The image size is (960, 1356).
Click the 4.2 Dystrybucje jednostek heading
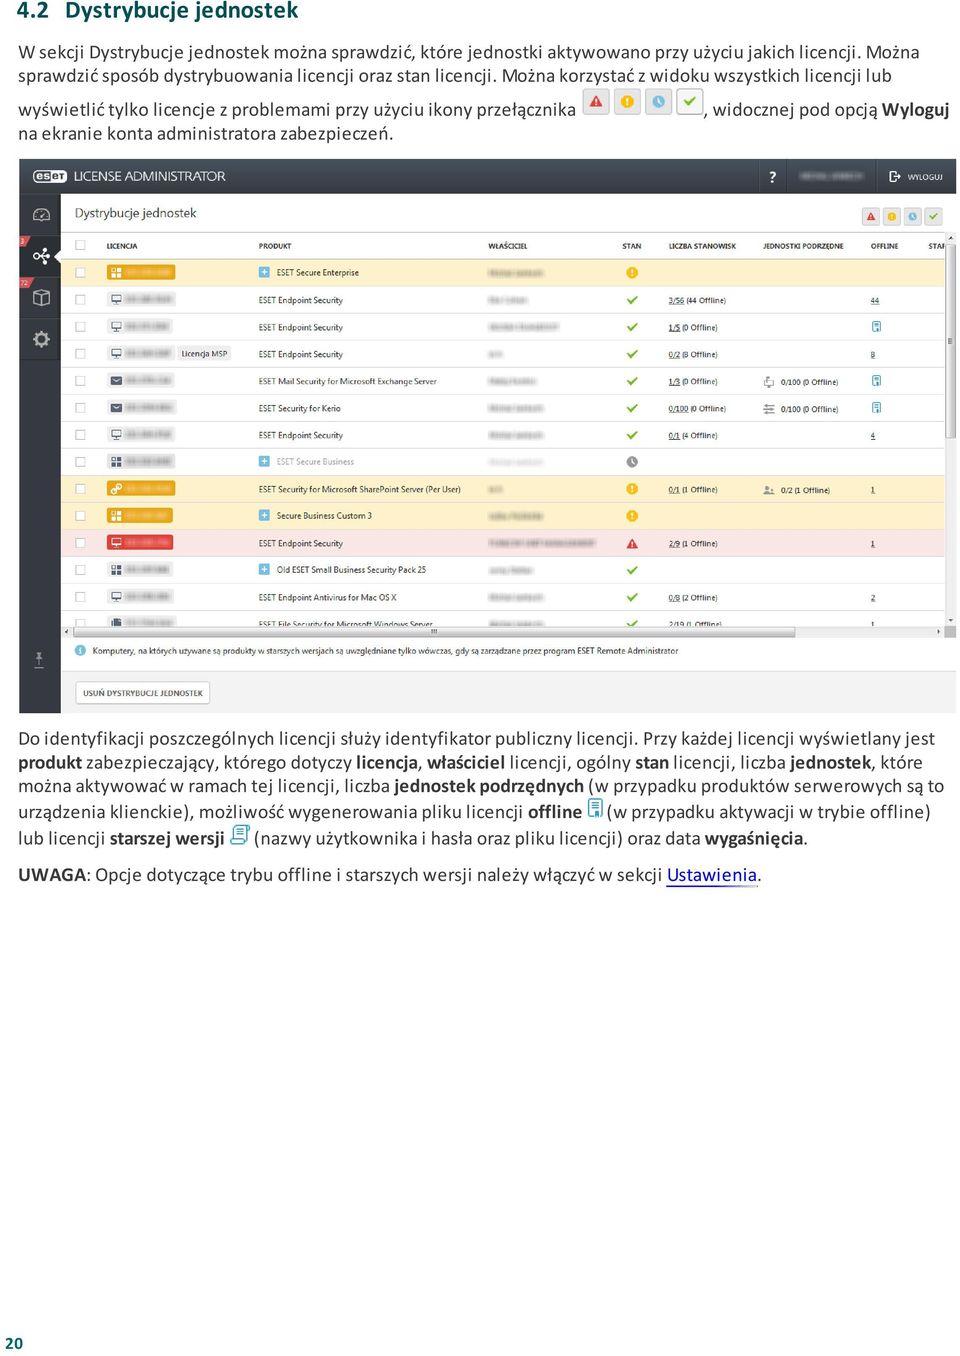[157, 11]
